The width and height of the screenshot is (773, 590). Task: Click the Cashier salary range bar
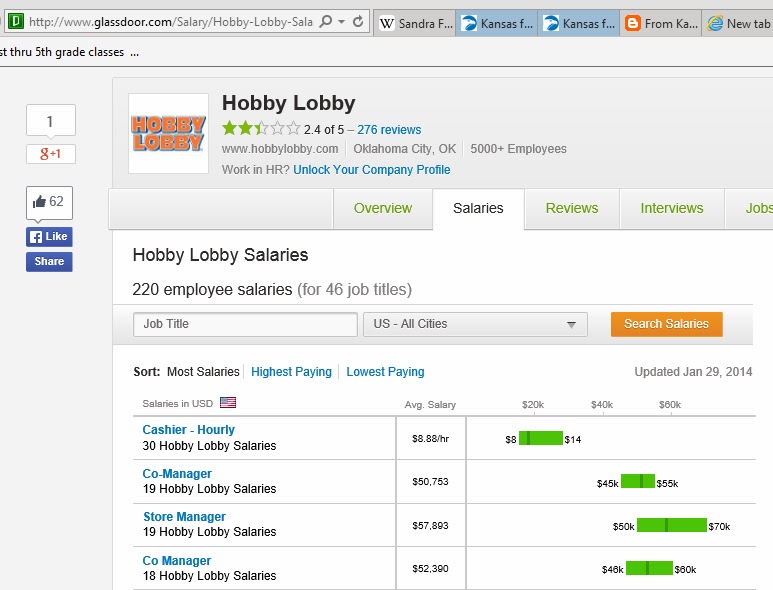point(541,438)
